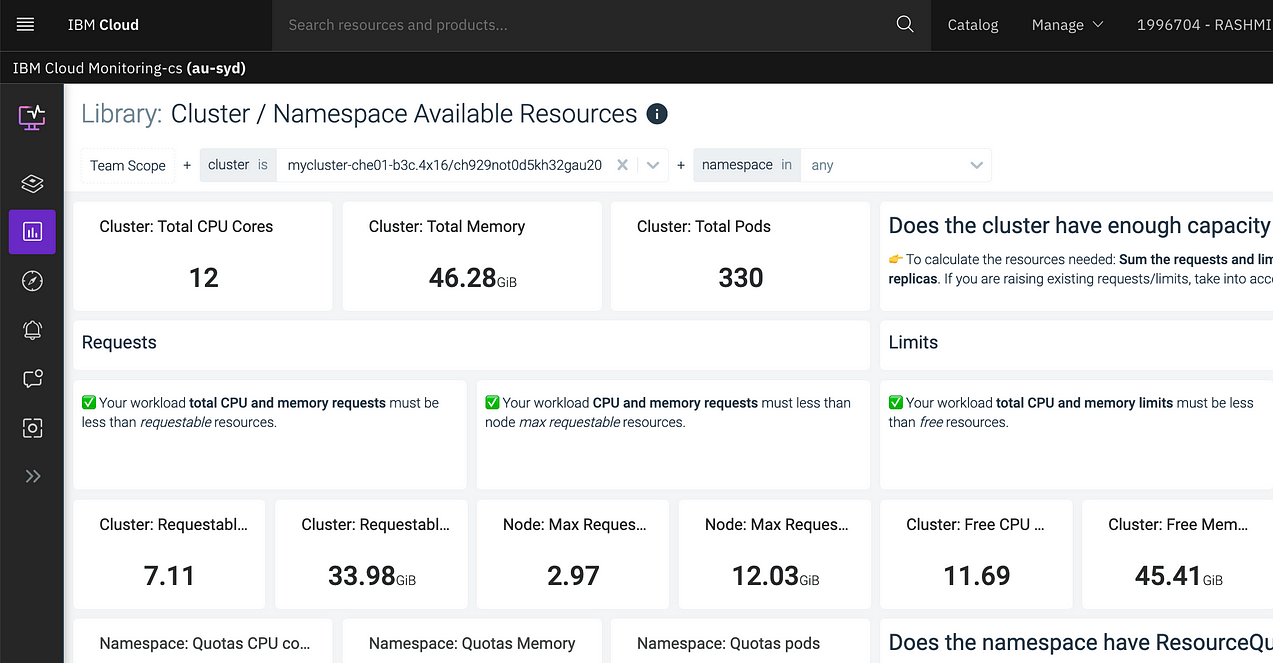Click the search magnifier icon

(x=905, y=25)
